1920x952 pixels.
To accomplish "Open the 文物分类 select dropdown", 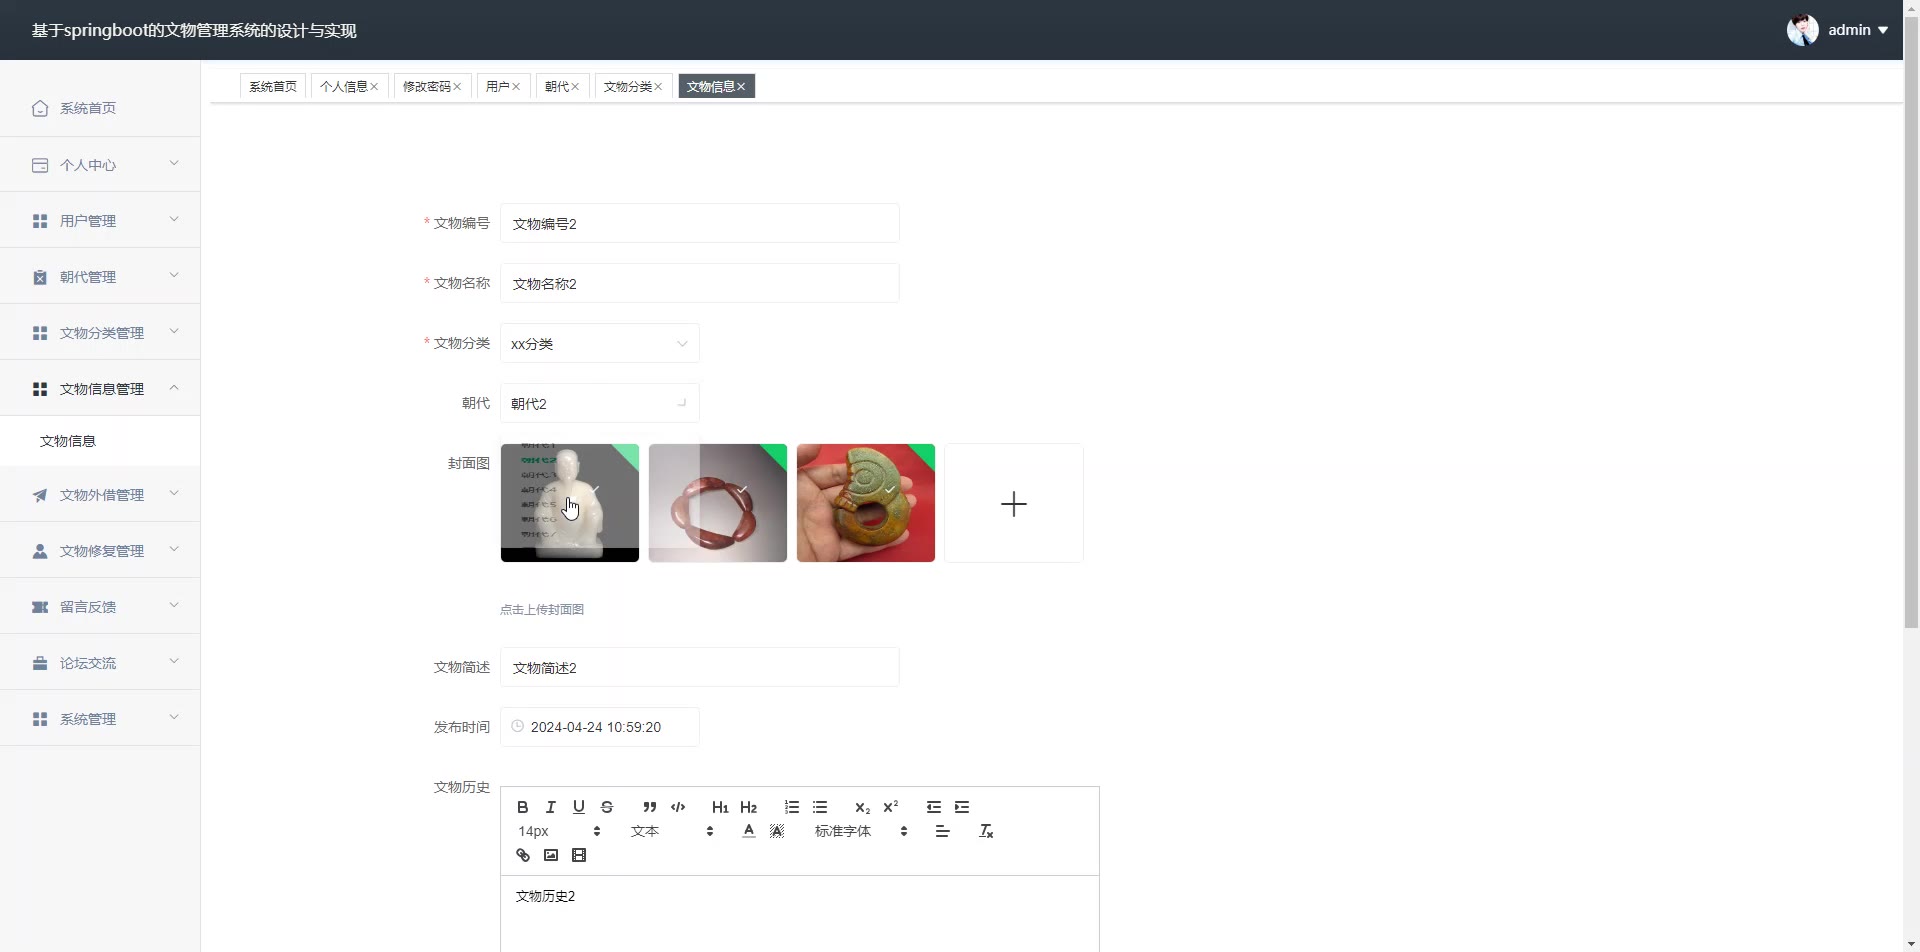I will tap(599, 343).
